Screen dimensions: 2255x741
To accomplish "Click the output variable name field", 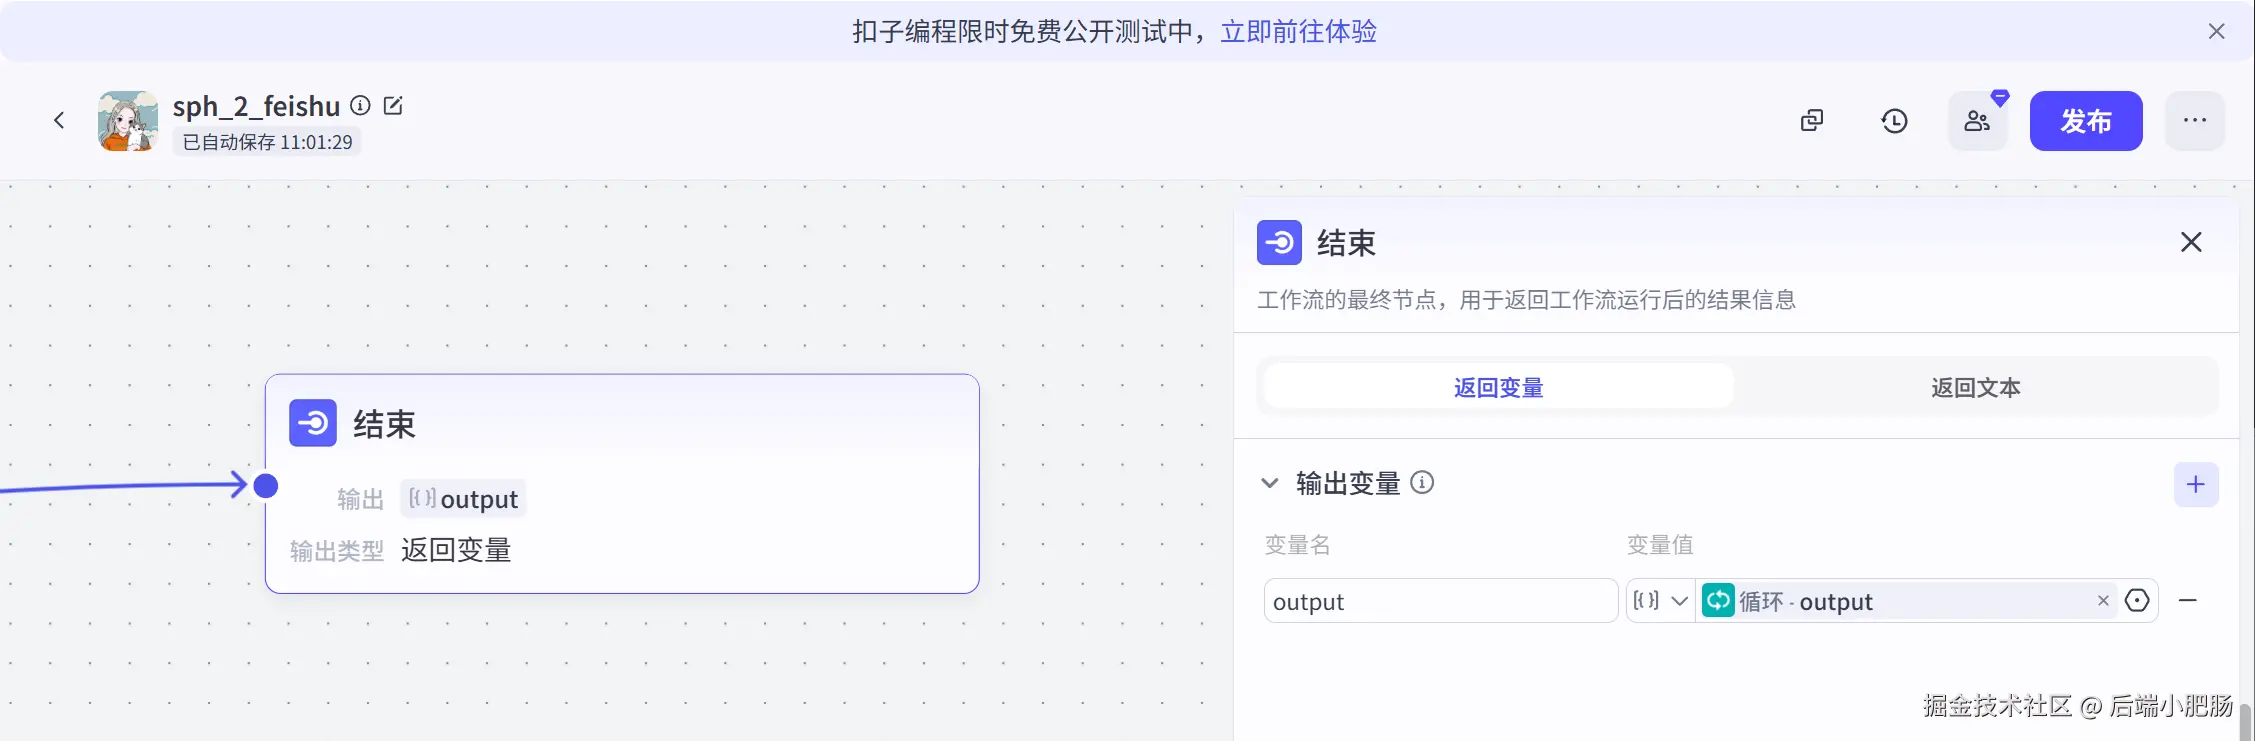I will coord(1440,601).
